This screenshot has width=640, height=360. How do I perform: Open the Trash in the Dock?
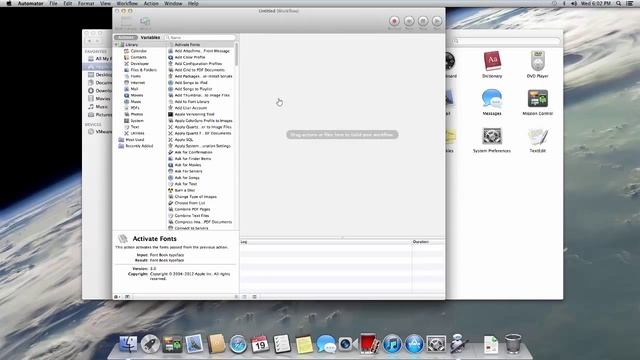pos(513,343)
